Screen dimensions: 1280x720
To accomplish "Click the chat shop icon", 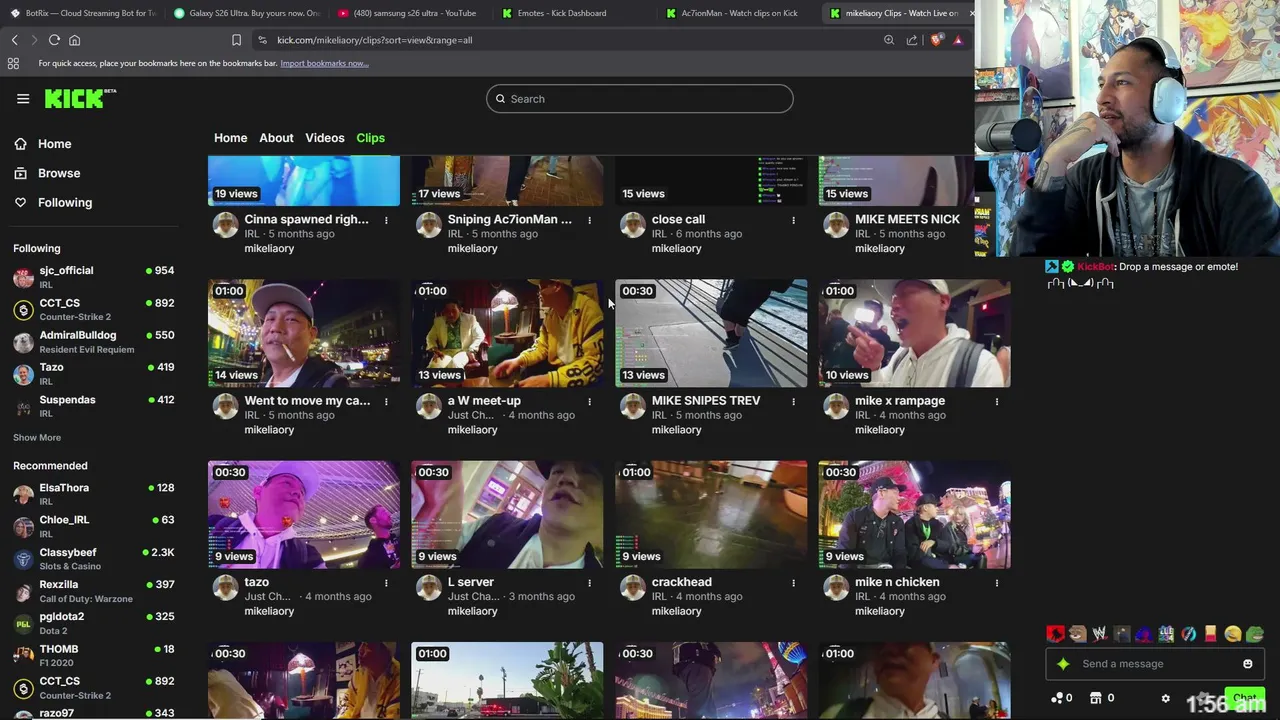I will click(1095, 698).
